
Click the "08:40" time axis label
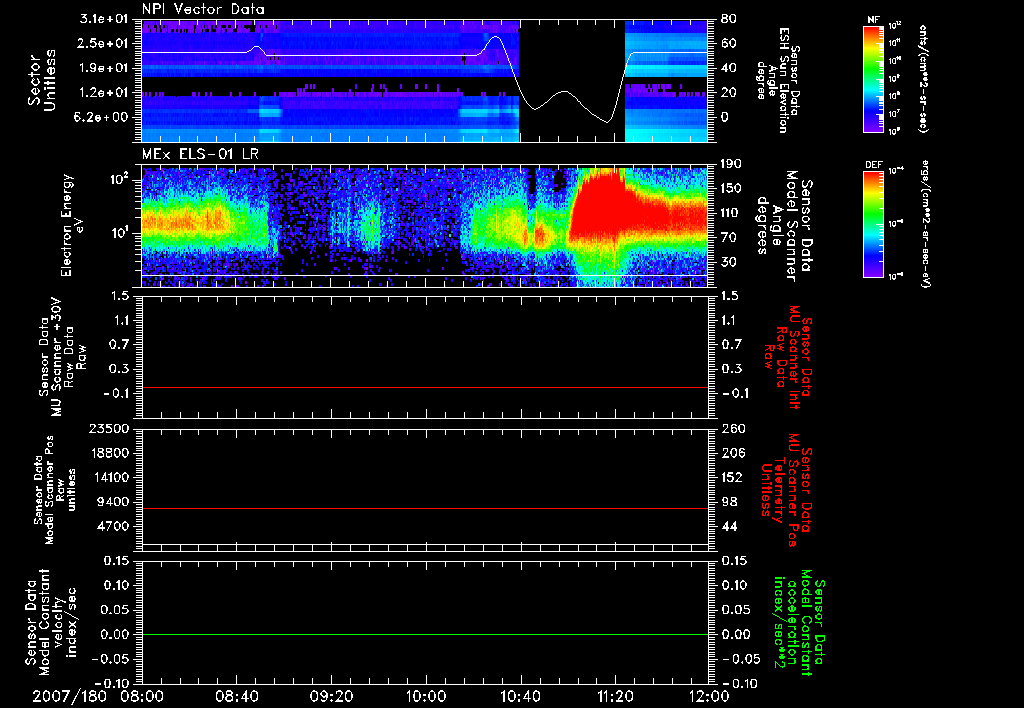[x=236, y=696]
